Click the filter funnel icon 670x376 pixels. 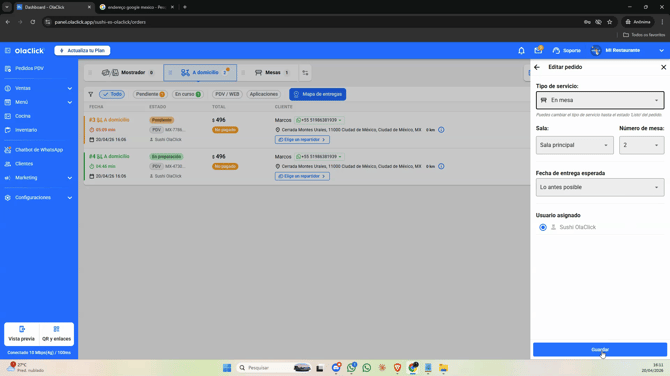pos(91,94)
